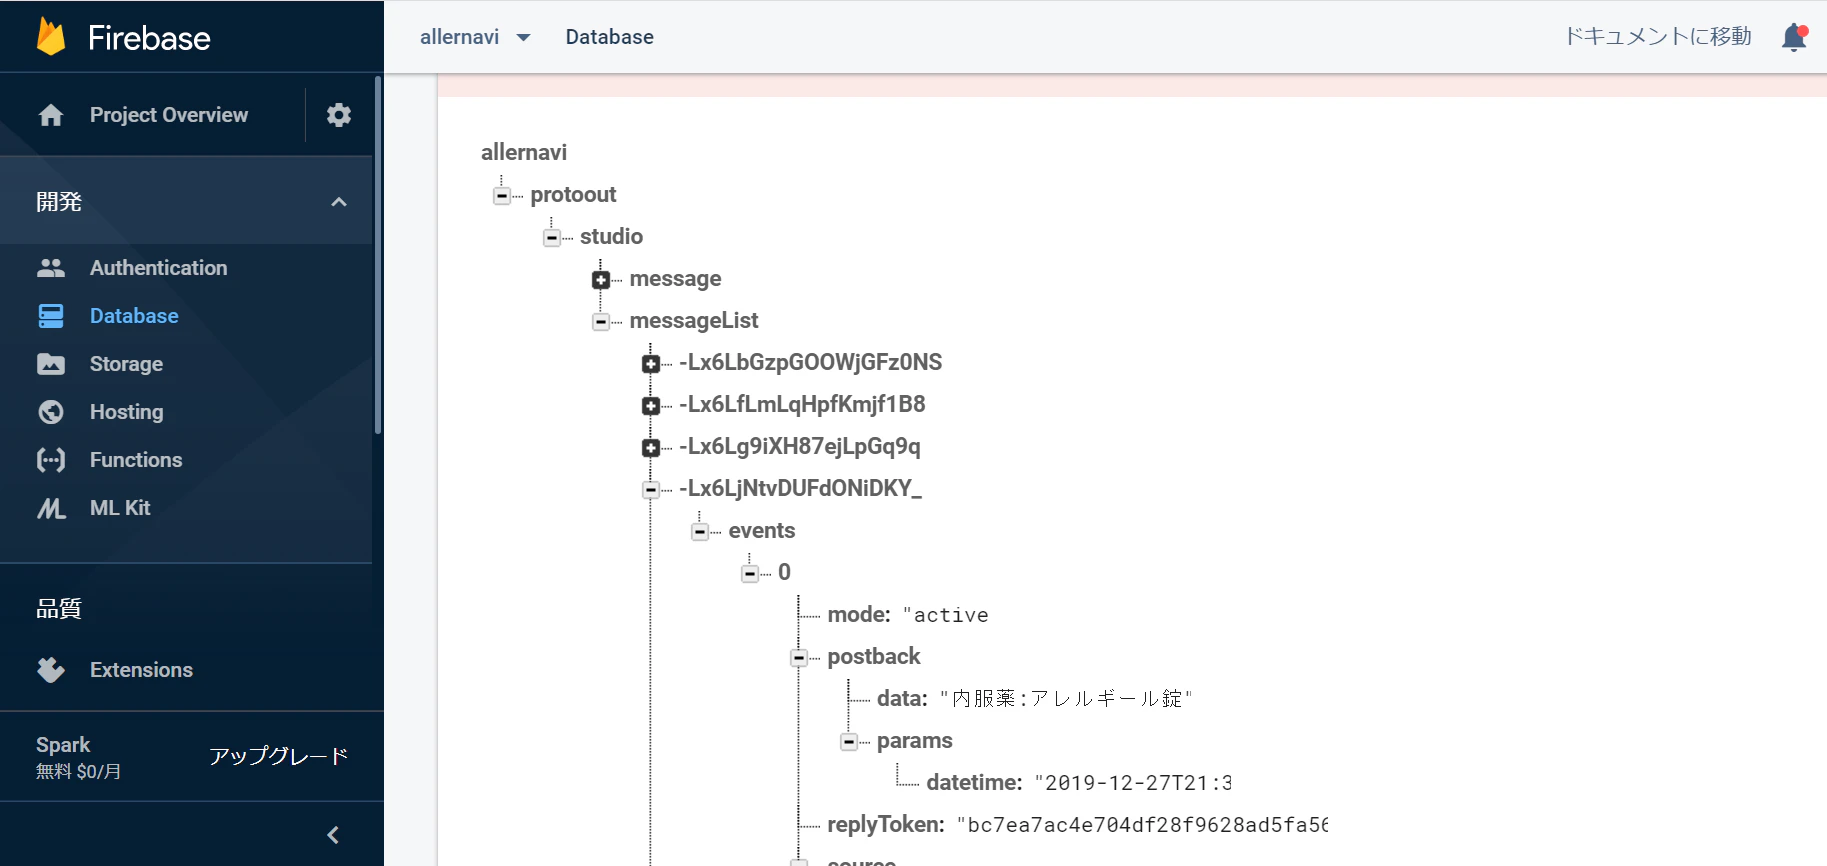Click Project Overview link
This screenshot has width=1827, height=866.
(x=169, y=115)
